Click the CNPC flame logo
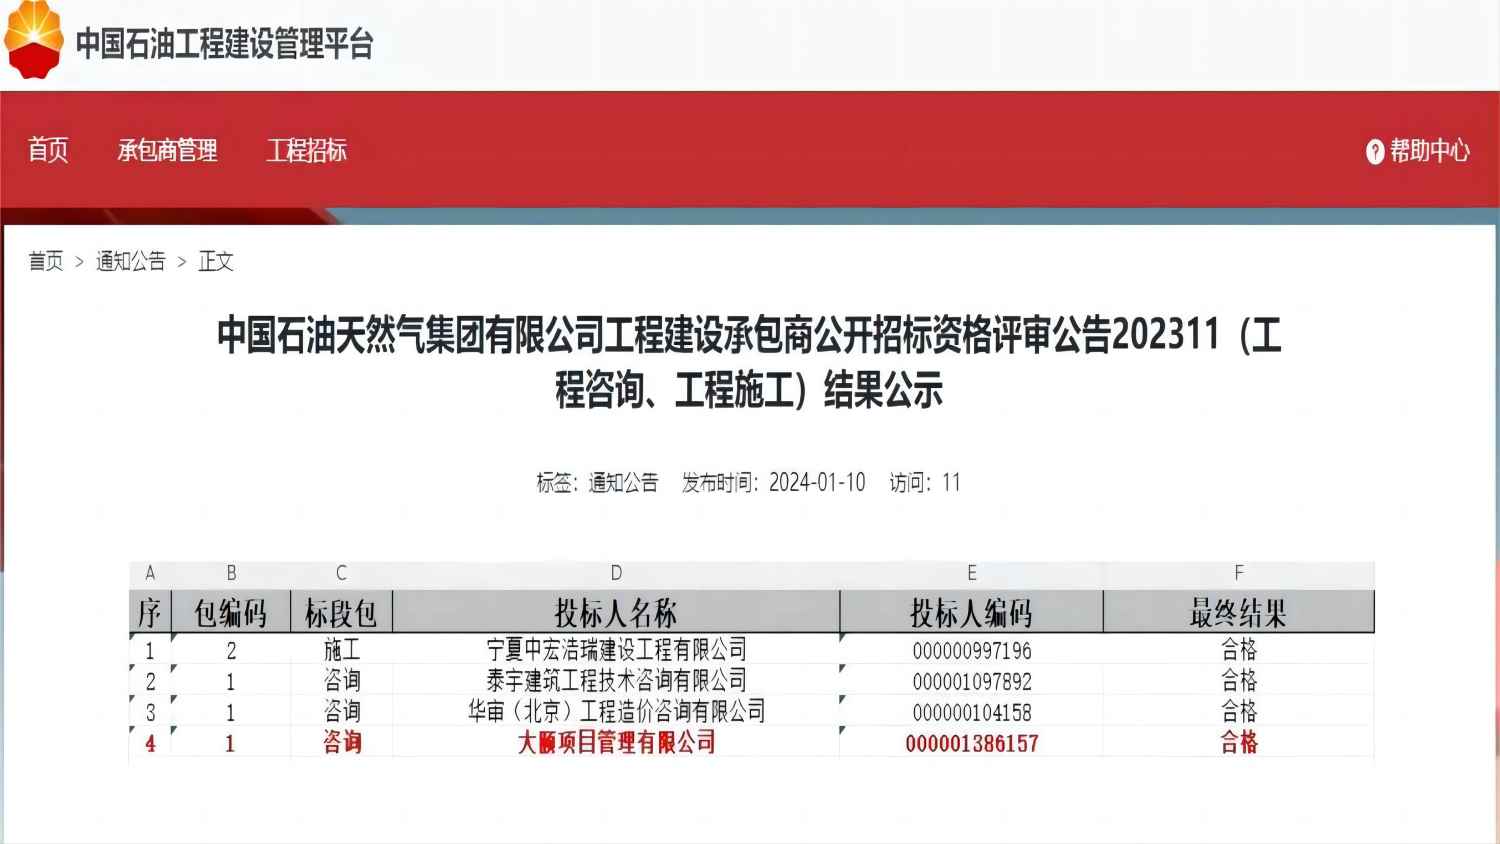This screenshot has height=844, width=1500. click(x=33, y=38)
